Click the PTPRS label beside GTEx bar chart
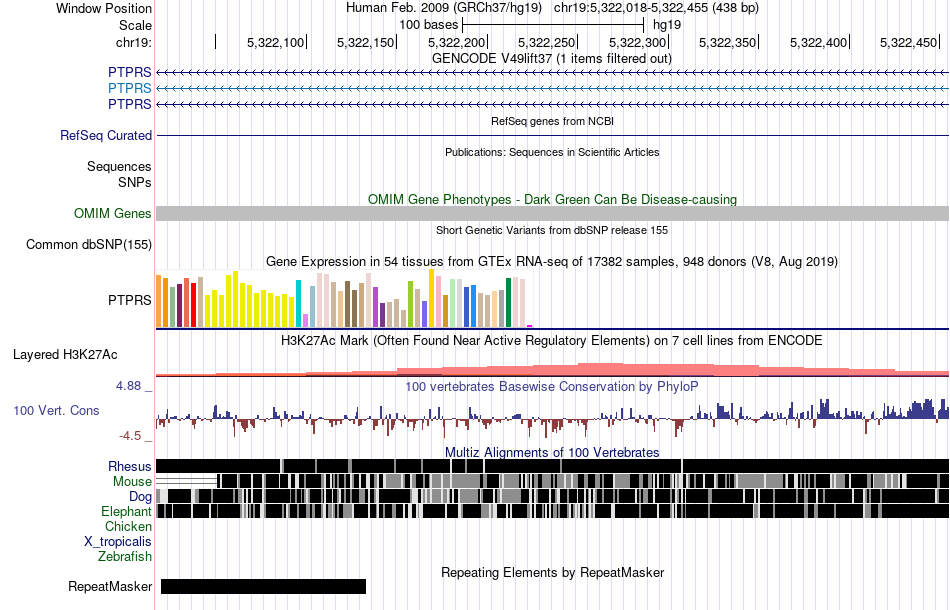The image size is (950, 610). coord(130,300)
